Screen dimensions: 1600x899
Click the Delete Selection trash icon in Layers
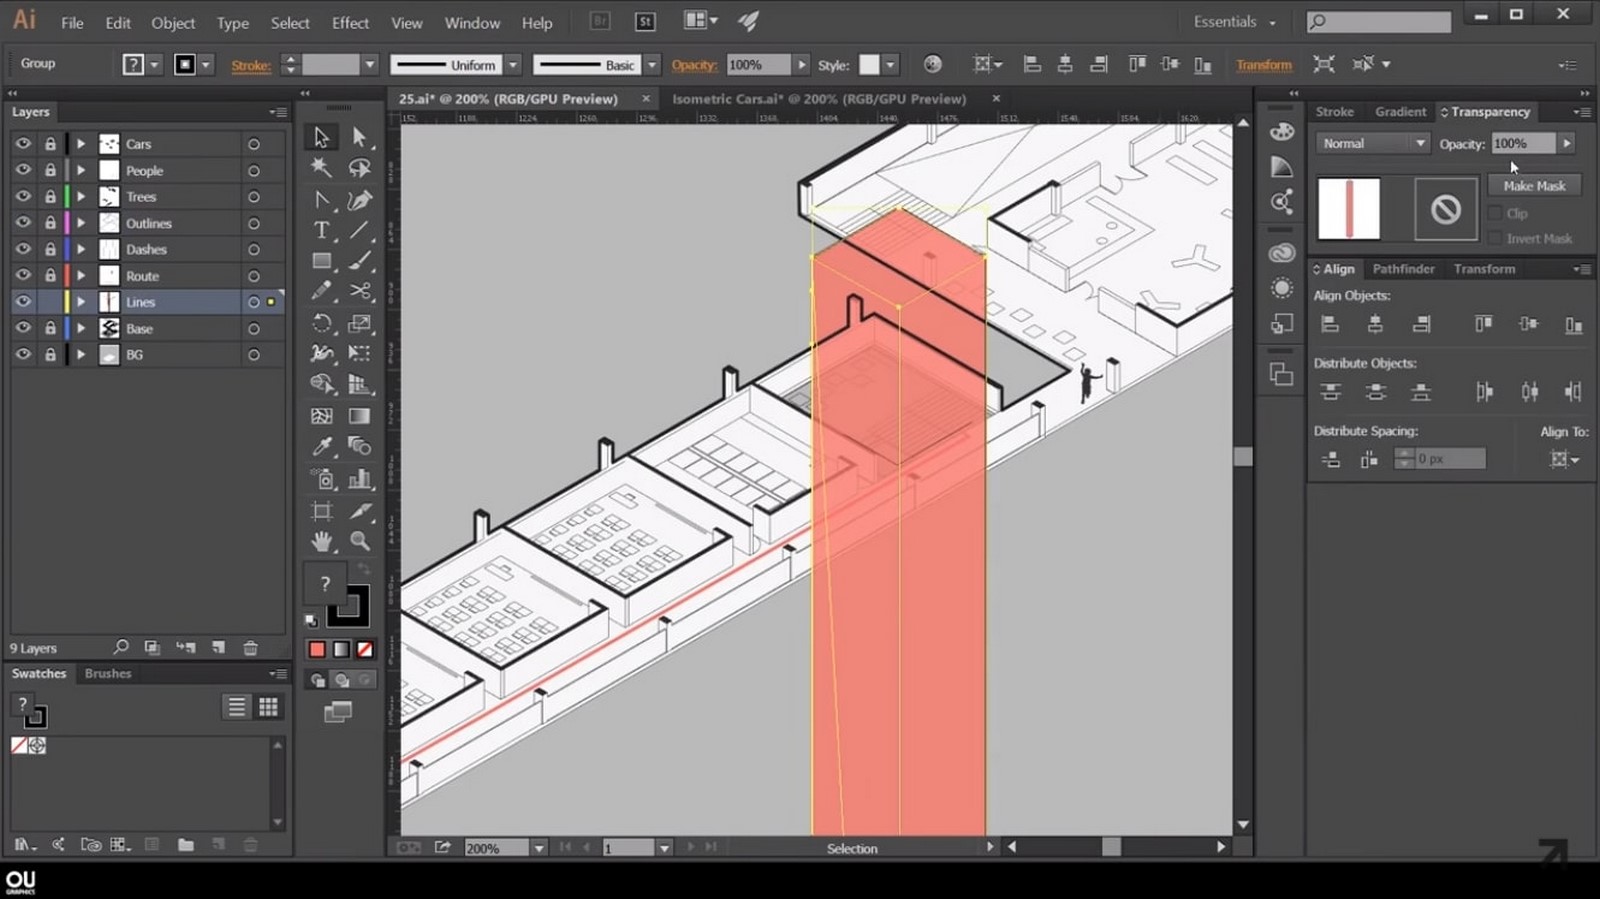pos(251,648)
